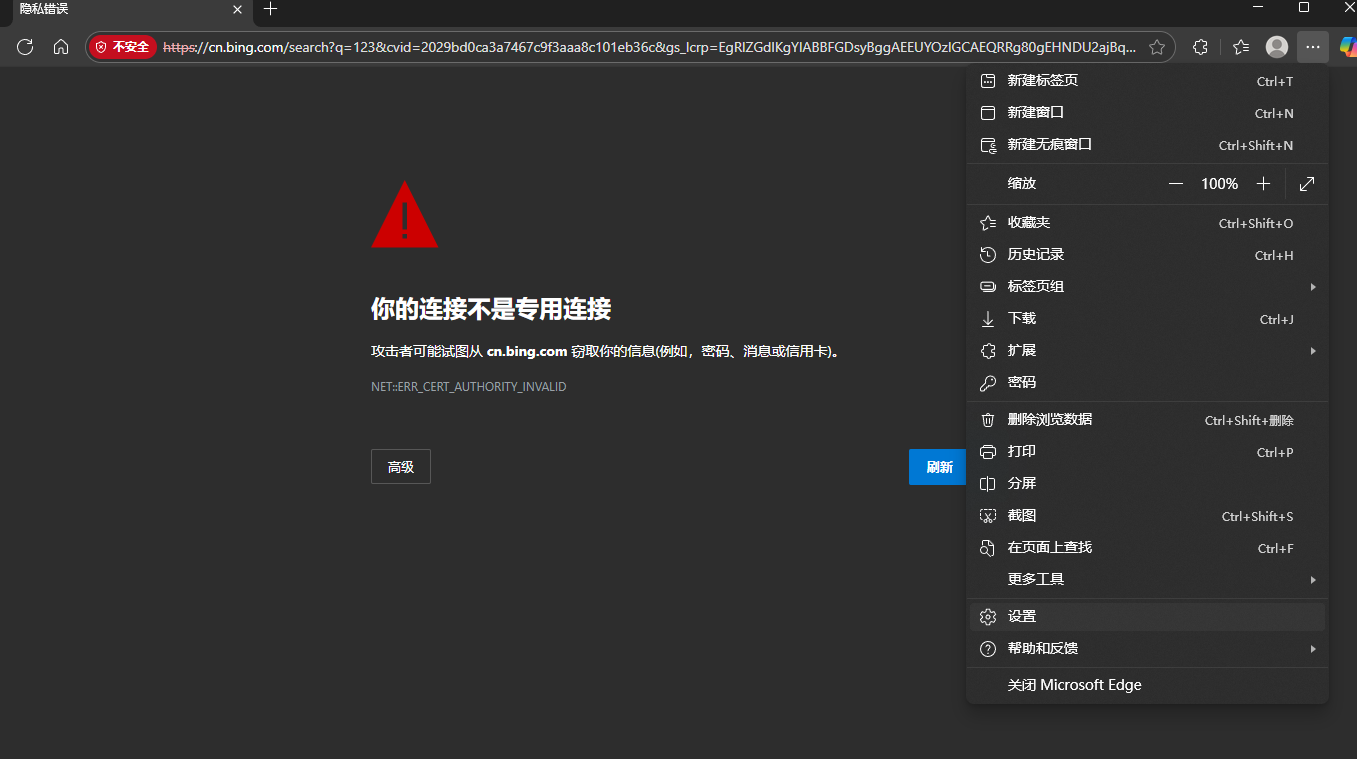Click the 缩放 zoom label in menu

[1022, 184]
